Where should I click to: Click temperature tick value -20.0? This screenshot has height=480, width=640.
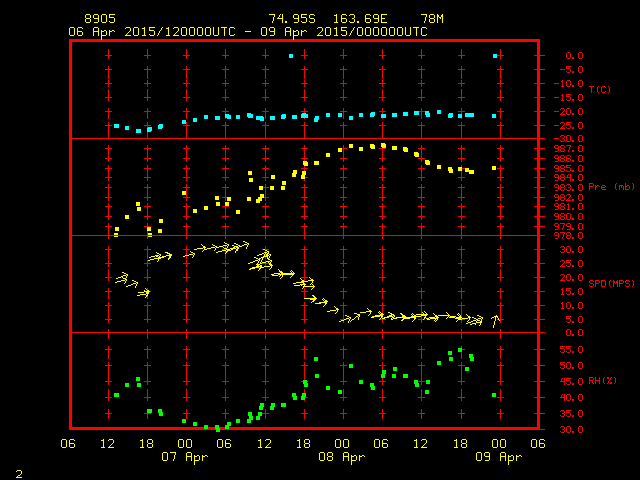569,112
